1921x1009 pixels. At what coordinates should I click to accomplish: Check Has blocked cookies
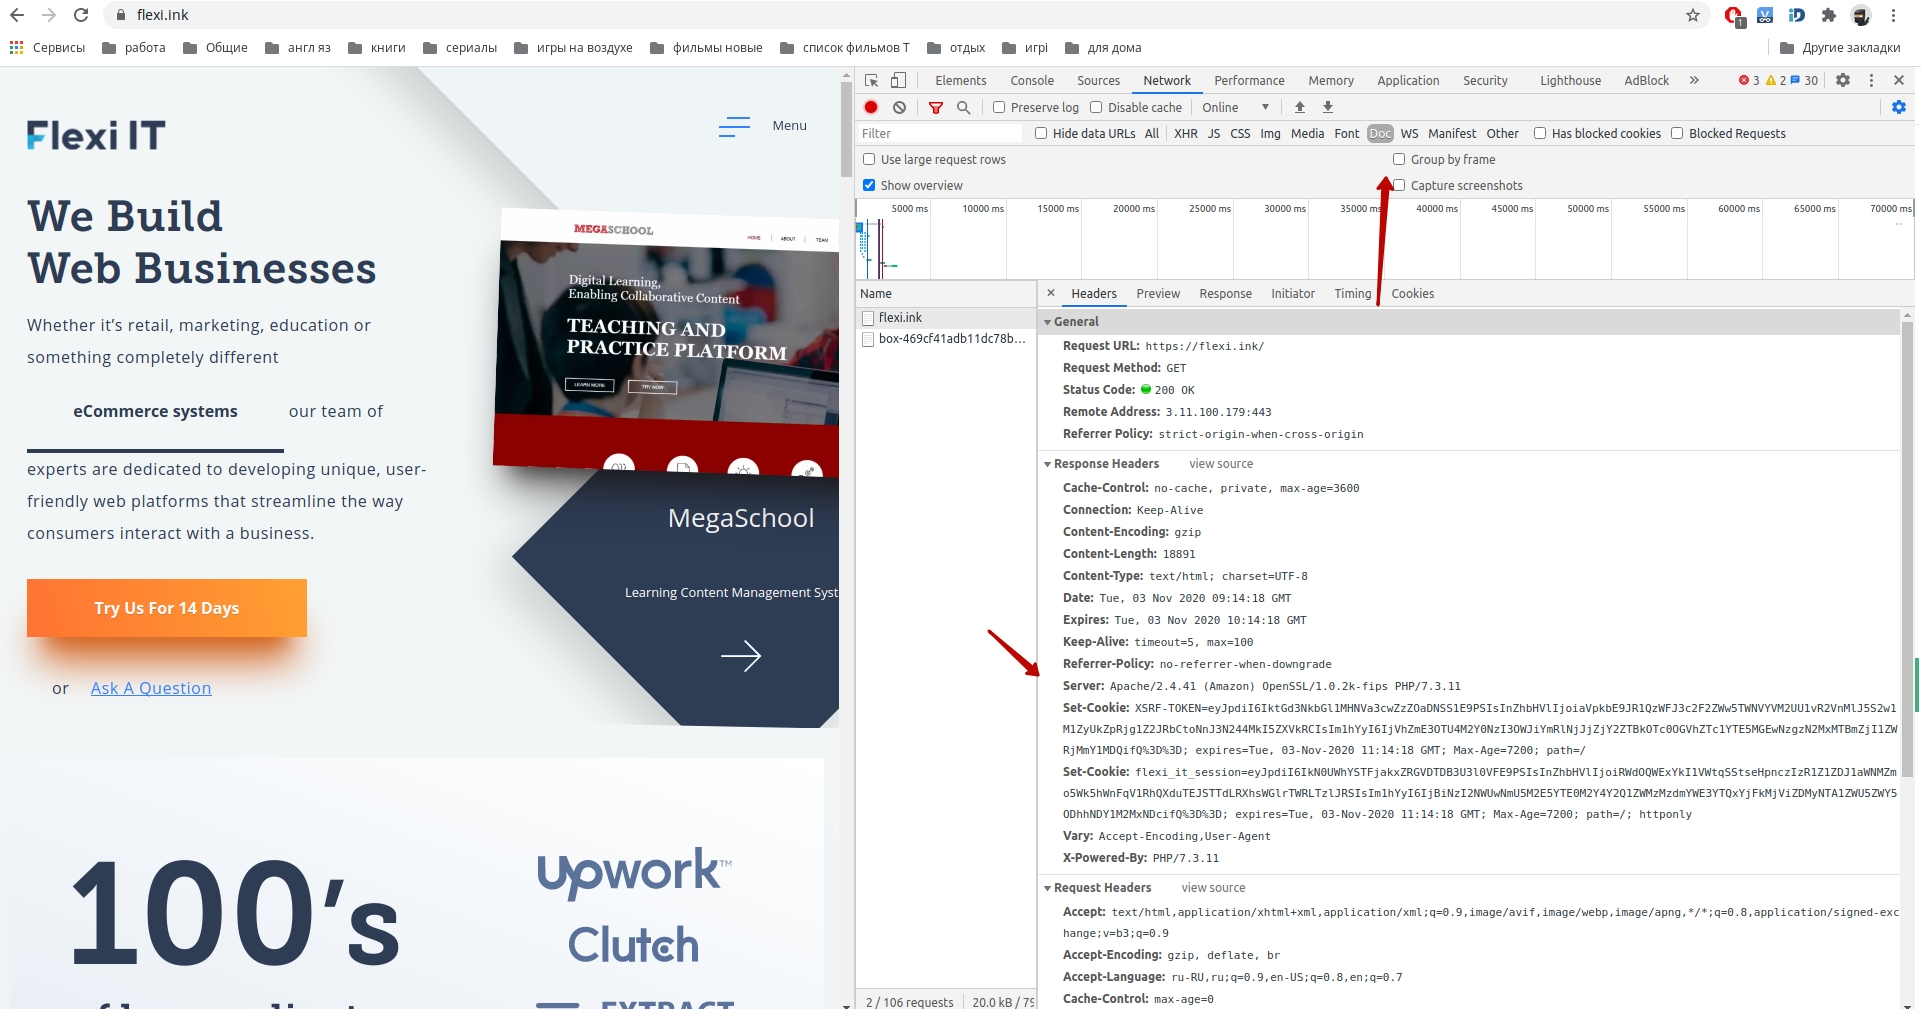coord(1540,133)
